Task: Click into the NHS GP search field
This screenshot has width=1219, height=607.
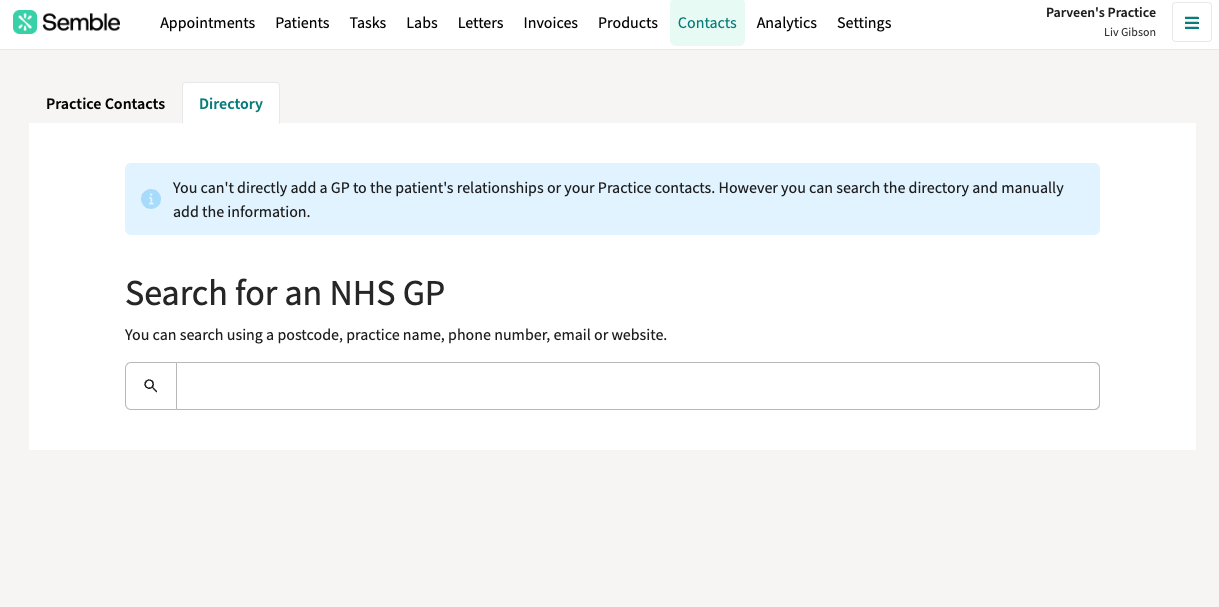Action: pos(638,386)
